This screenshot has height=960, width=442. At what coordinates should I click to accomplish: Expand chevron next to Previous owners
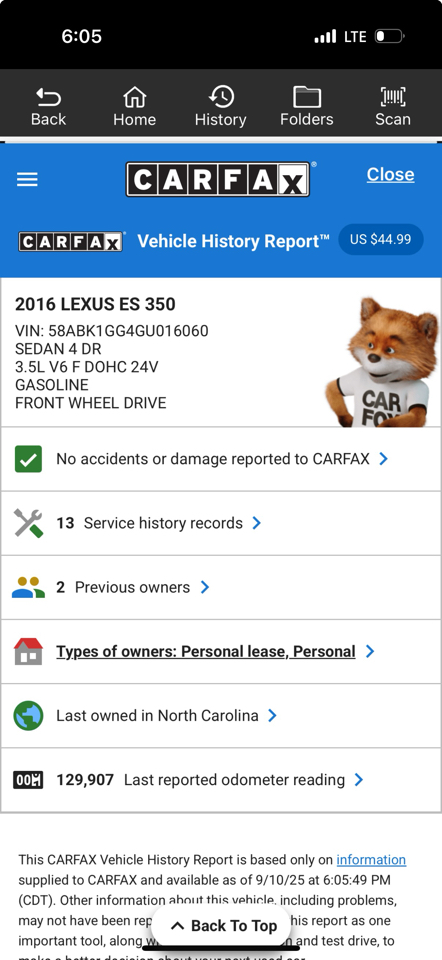click(x=204, y=587)
